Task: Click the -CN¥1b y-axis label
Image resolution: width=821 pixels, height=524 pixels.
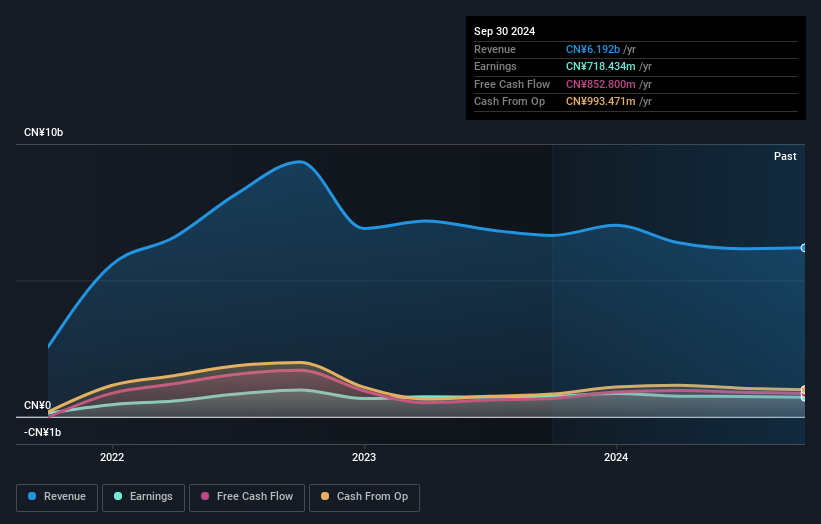Action: tap(42, 432)
